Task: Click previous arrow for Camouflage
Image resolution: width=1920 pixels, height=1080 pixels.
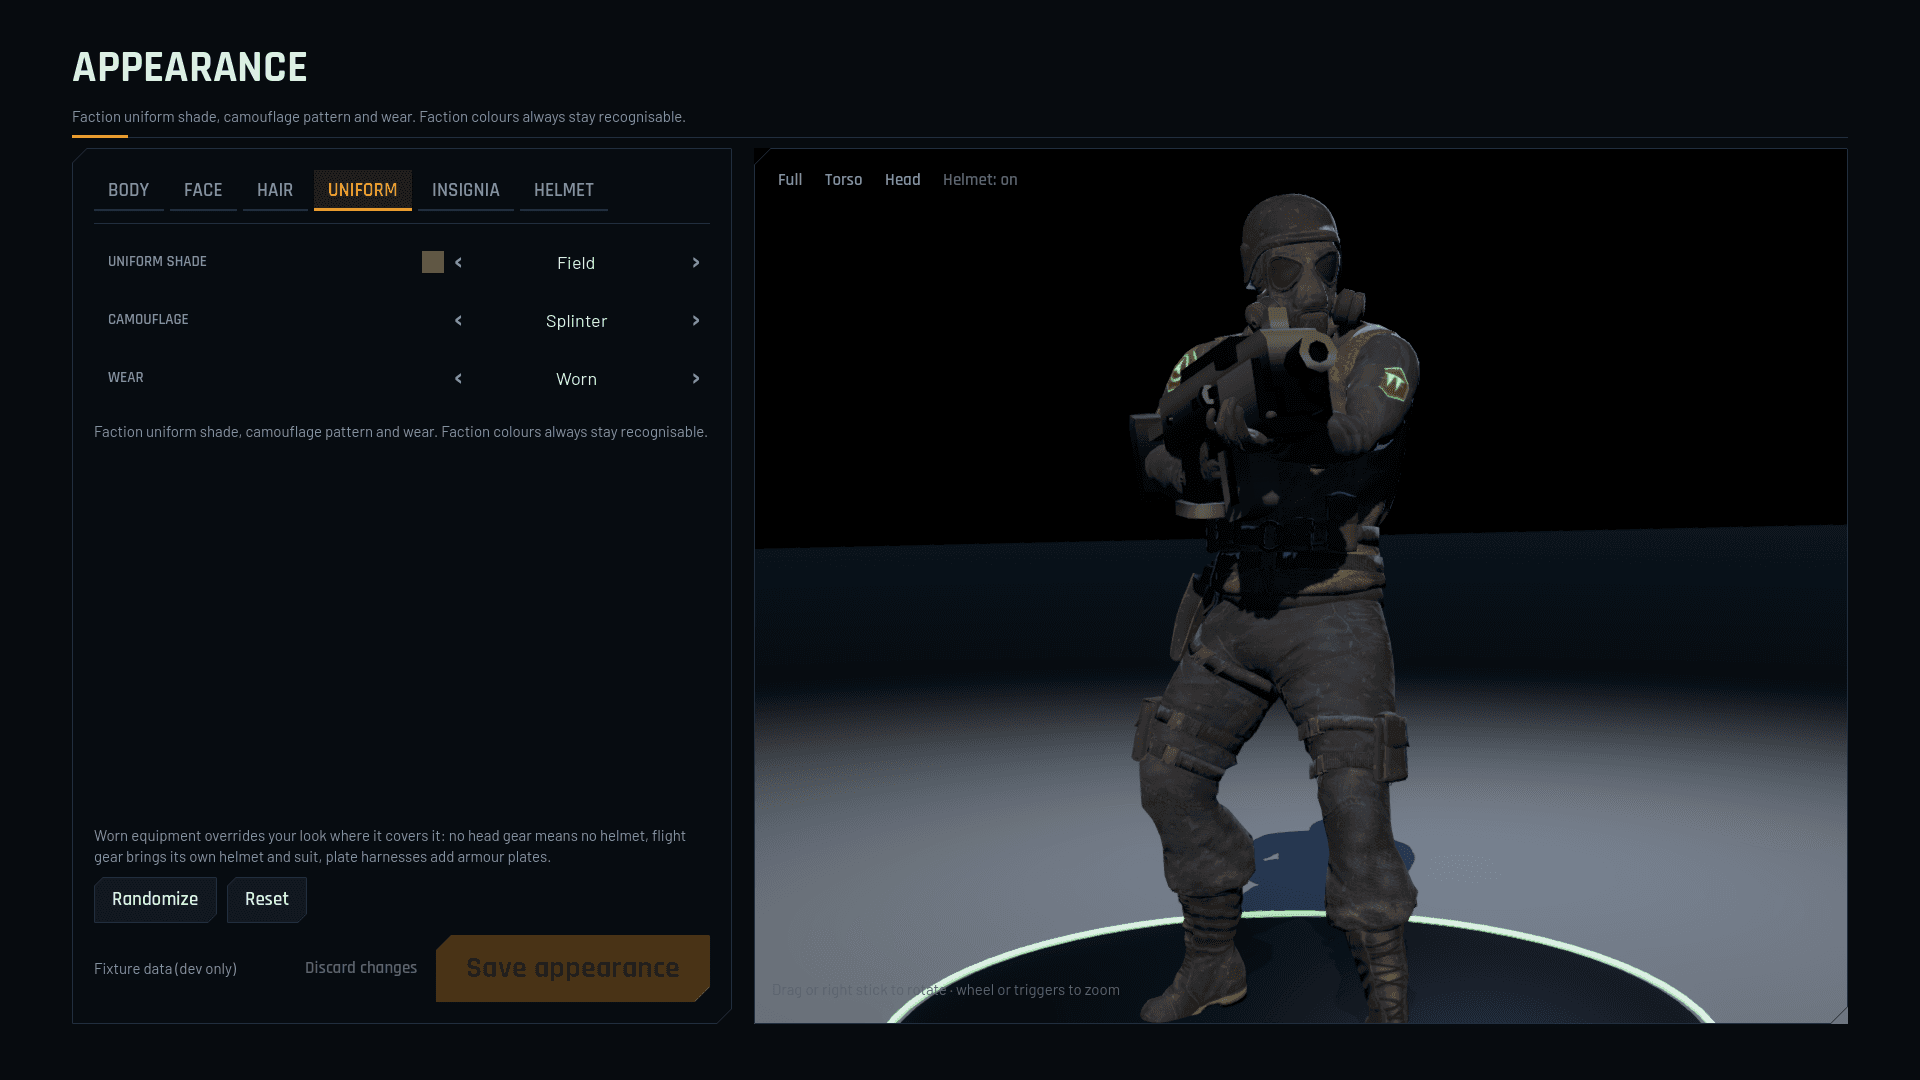Action: click(458, 321)
